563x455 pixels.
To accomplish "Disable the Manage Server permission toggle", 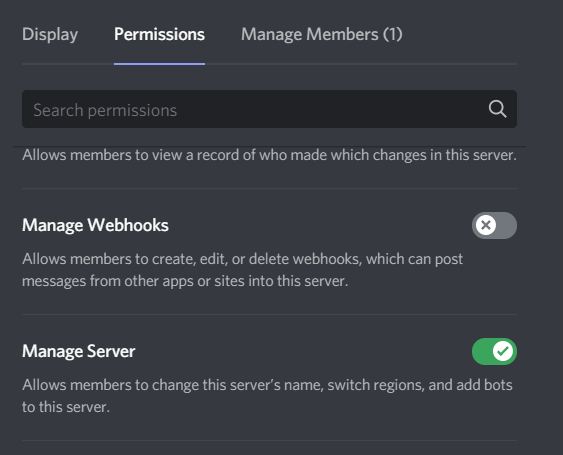I will coord(494,351).
